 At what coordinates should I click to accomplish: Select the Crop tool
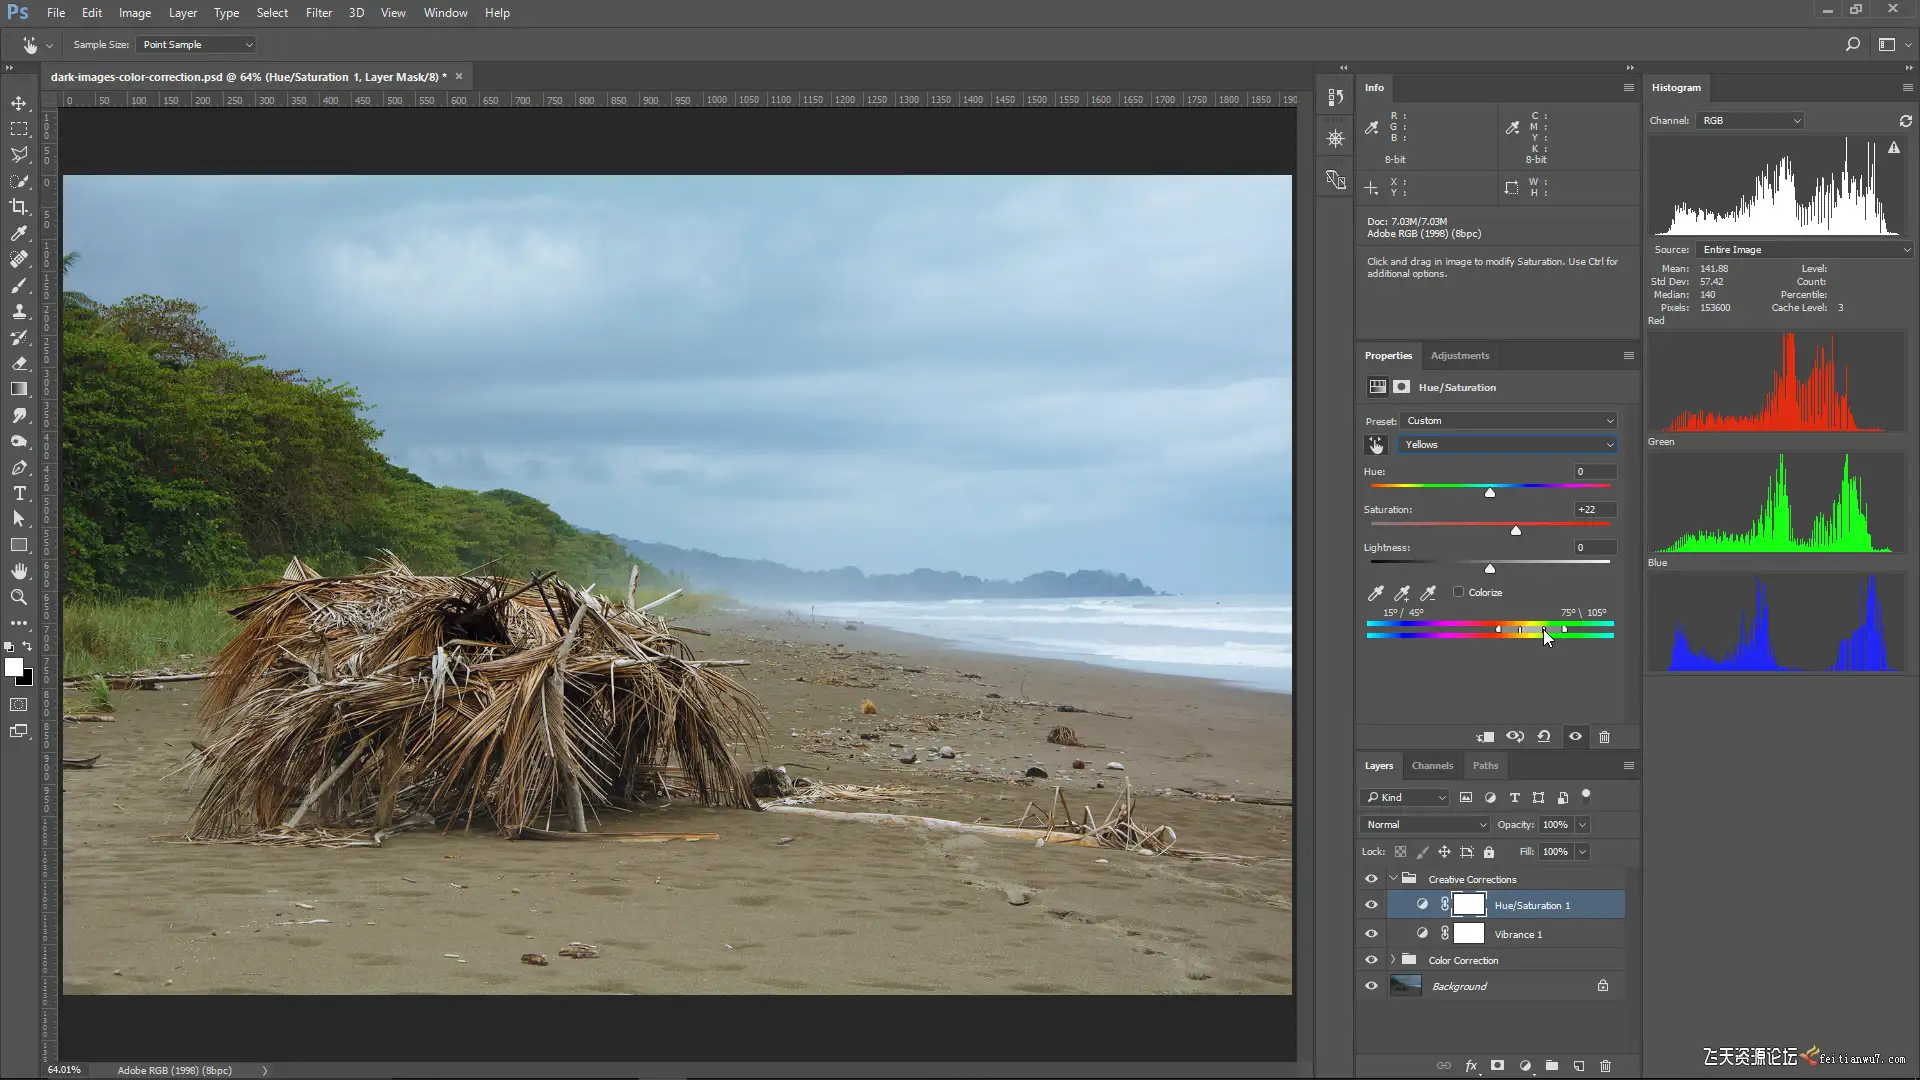(x=19, y=207)
